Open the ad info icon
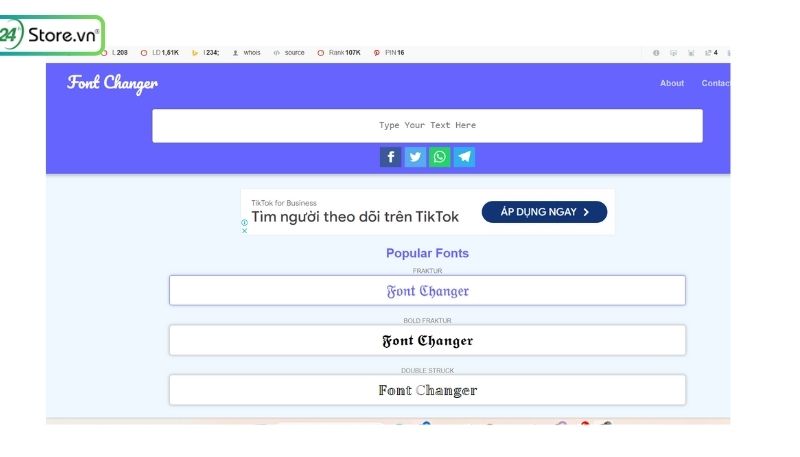Viewport: 800px width, 457px height. [244, 222]
